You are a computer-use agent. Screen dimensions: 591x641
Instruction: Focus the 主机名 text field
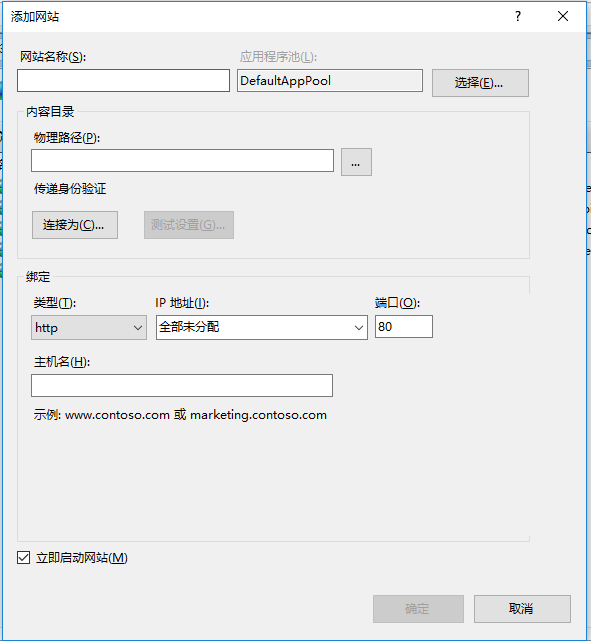point(182,385)
